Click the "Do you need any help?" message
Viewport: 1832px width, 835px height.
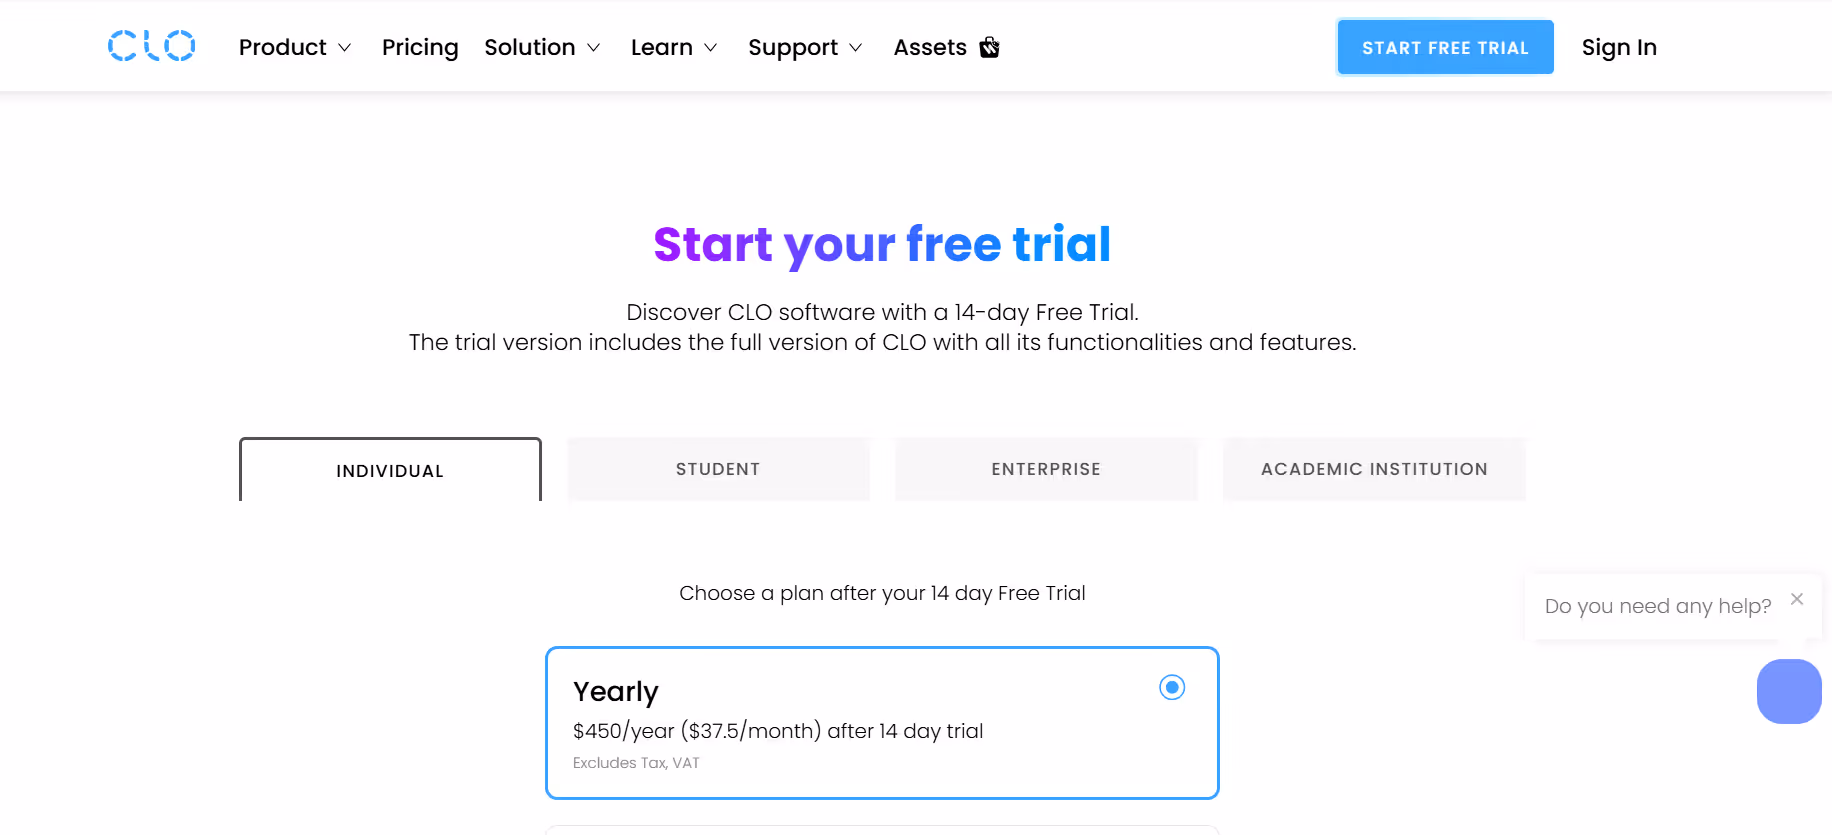[x=1657, y=606]
